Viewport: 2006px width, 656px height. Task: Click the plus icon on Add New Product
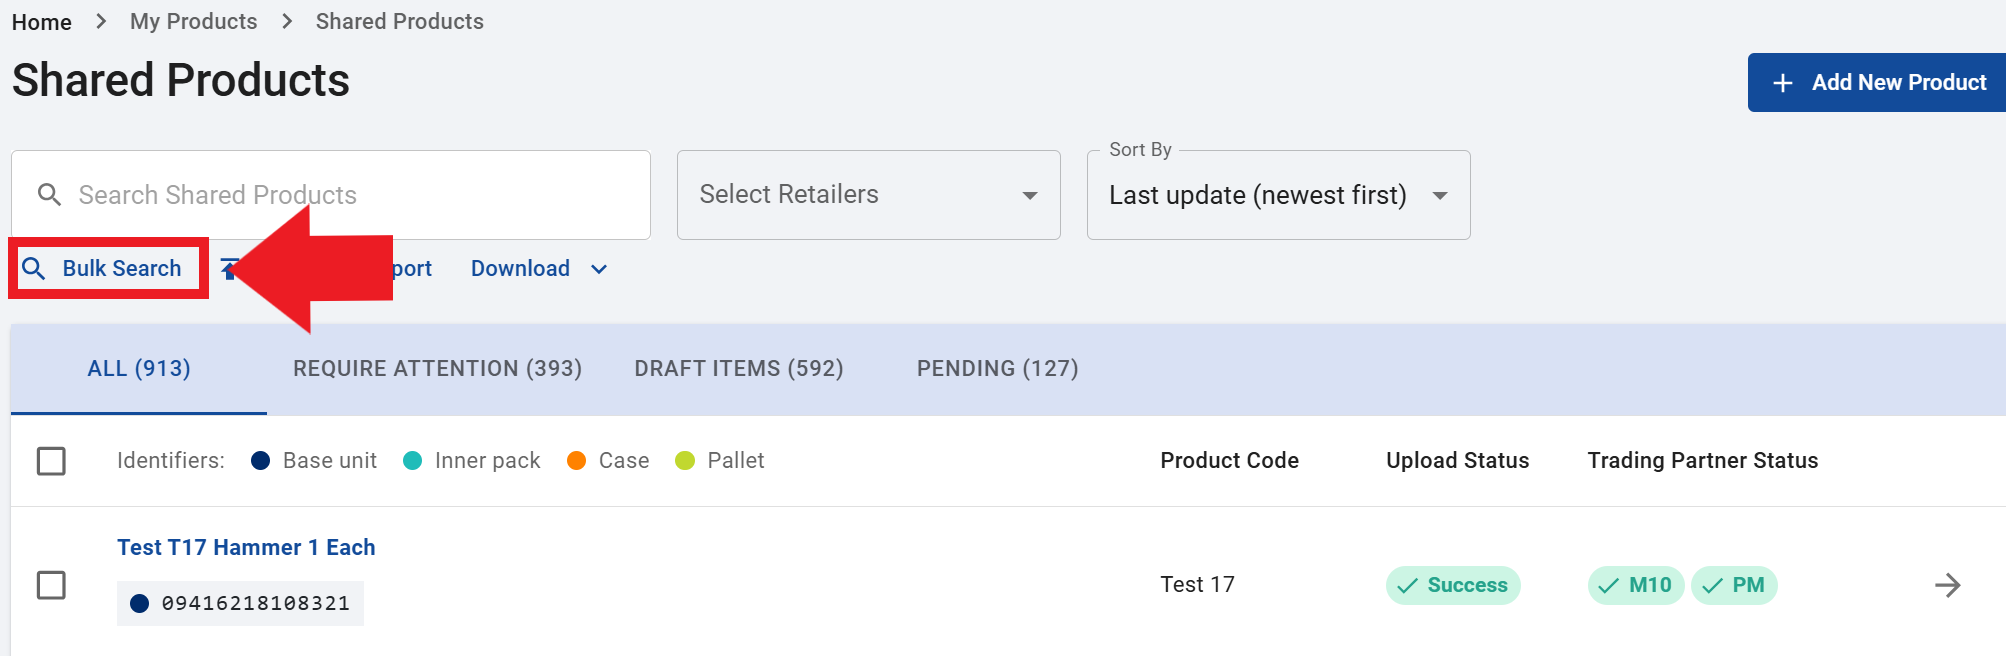click(x=1782, y=83)
